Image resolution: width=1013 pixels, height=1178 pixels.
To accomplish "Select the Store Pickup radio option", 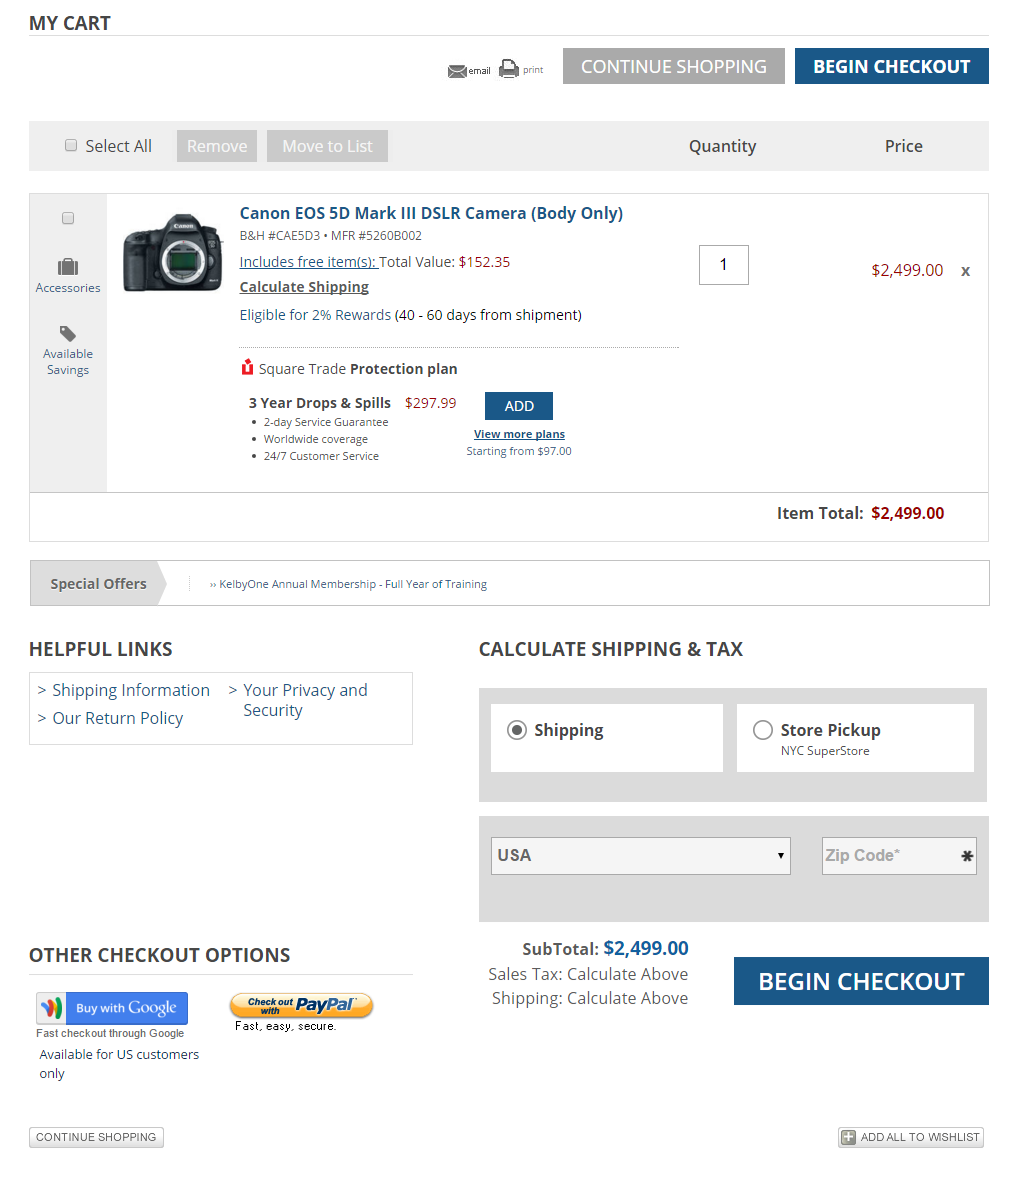I will pyautogui.click(x=763, y=730).
